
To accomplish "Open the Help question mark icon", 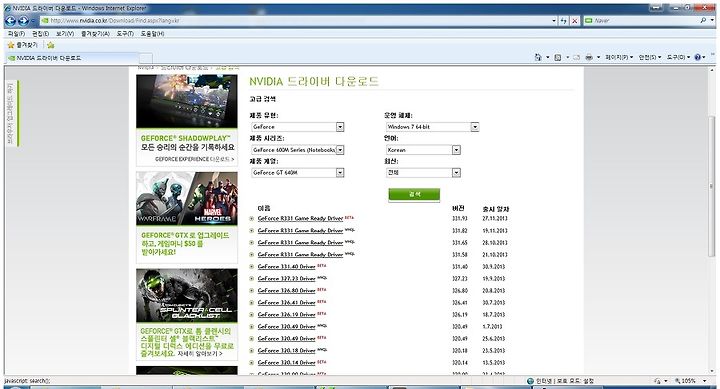I will tap(698, 57).
